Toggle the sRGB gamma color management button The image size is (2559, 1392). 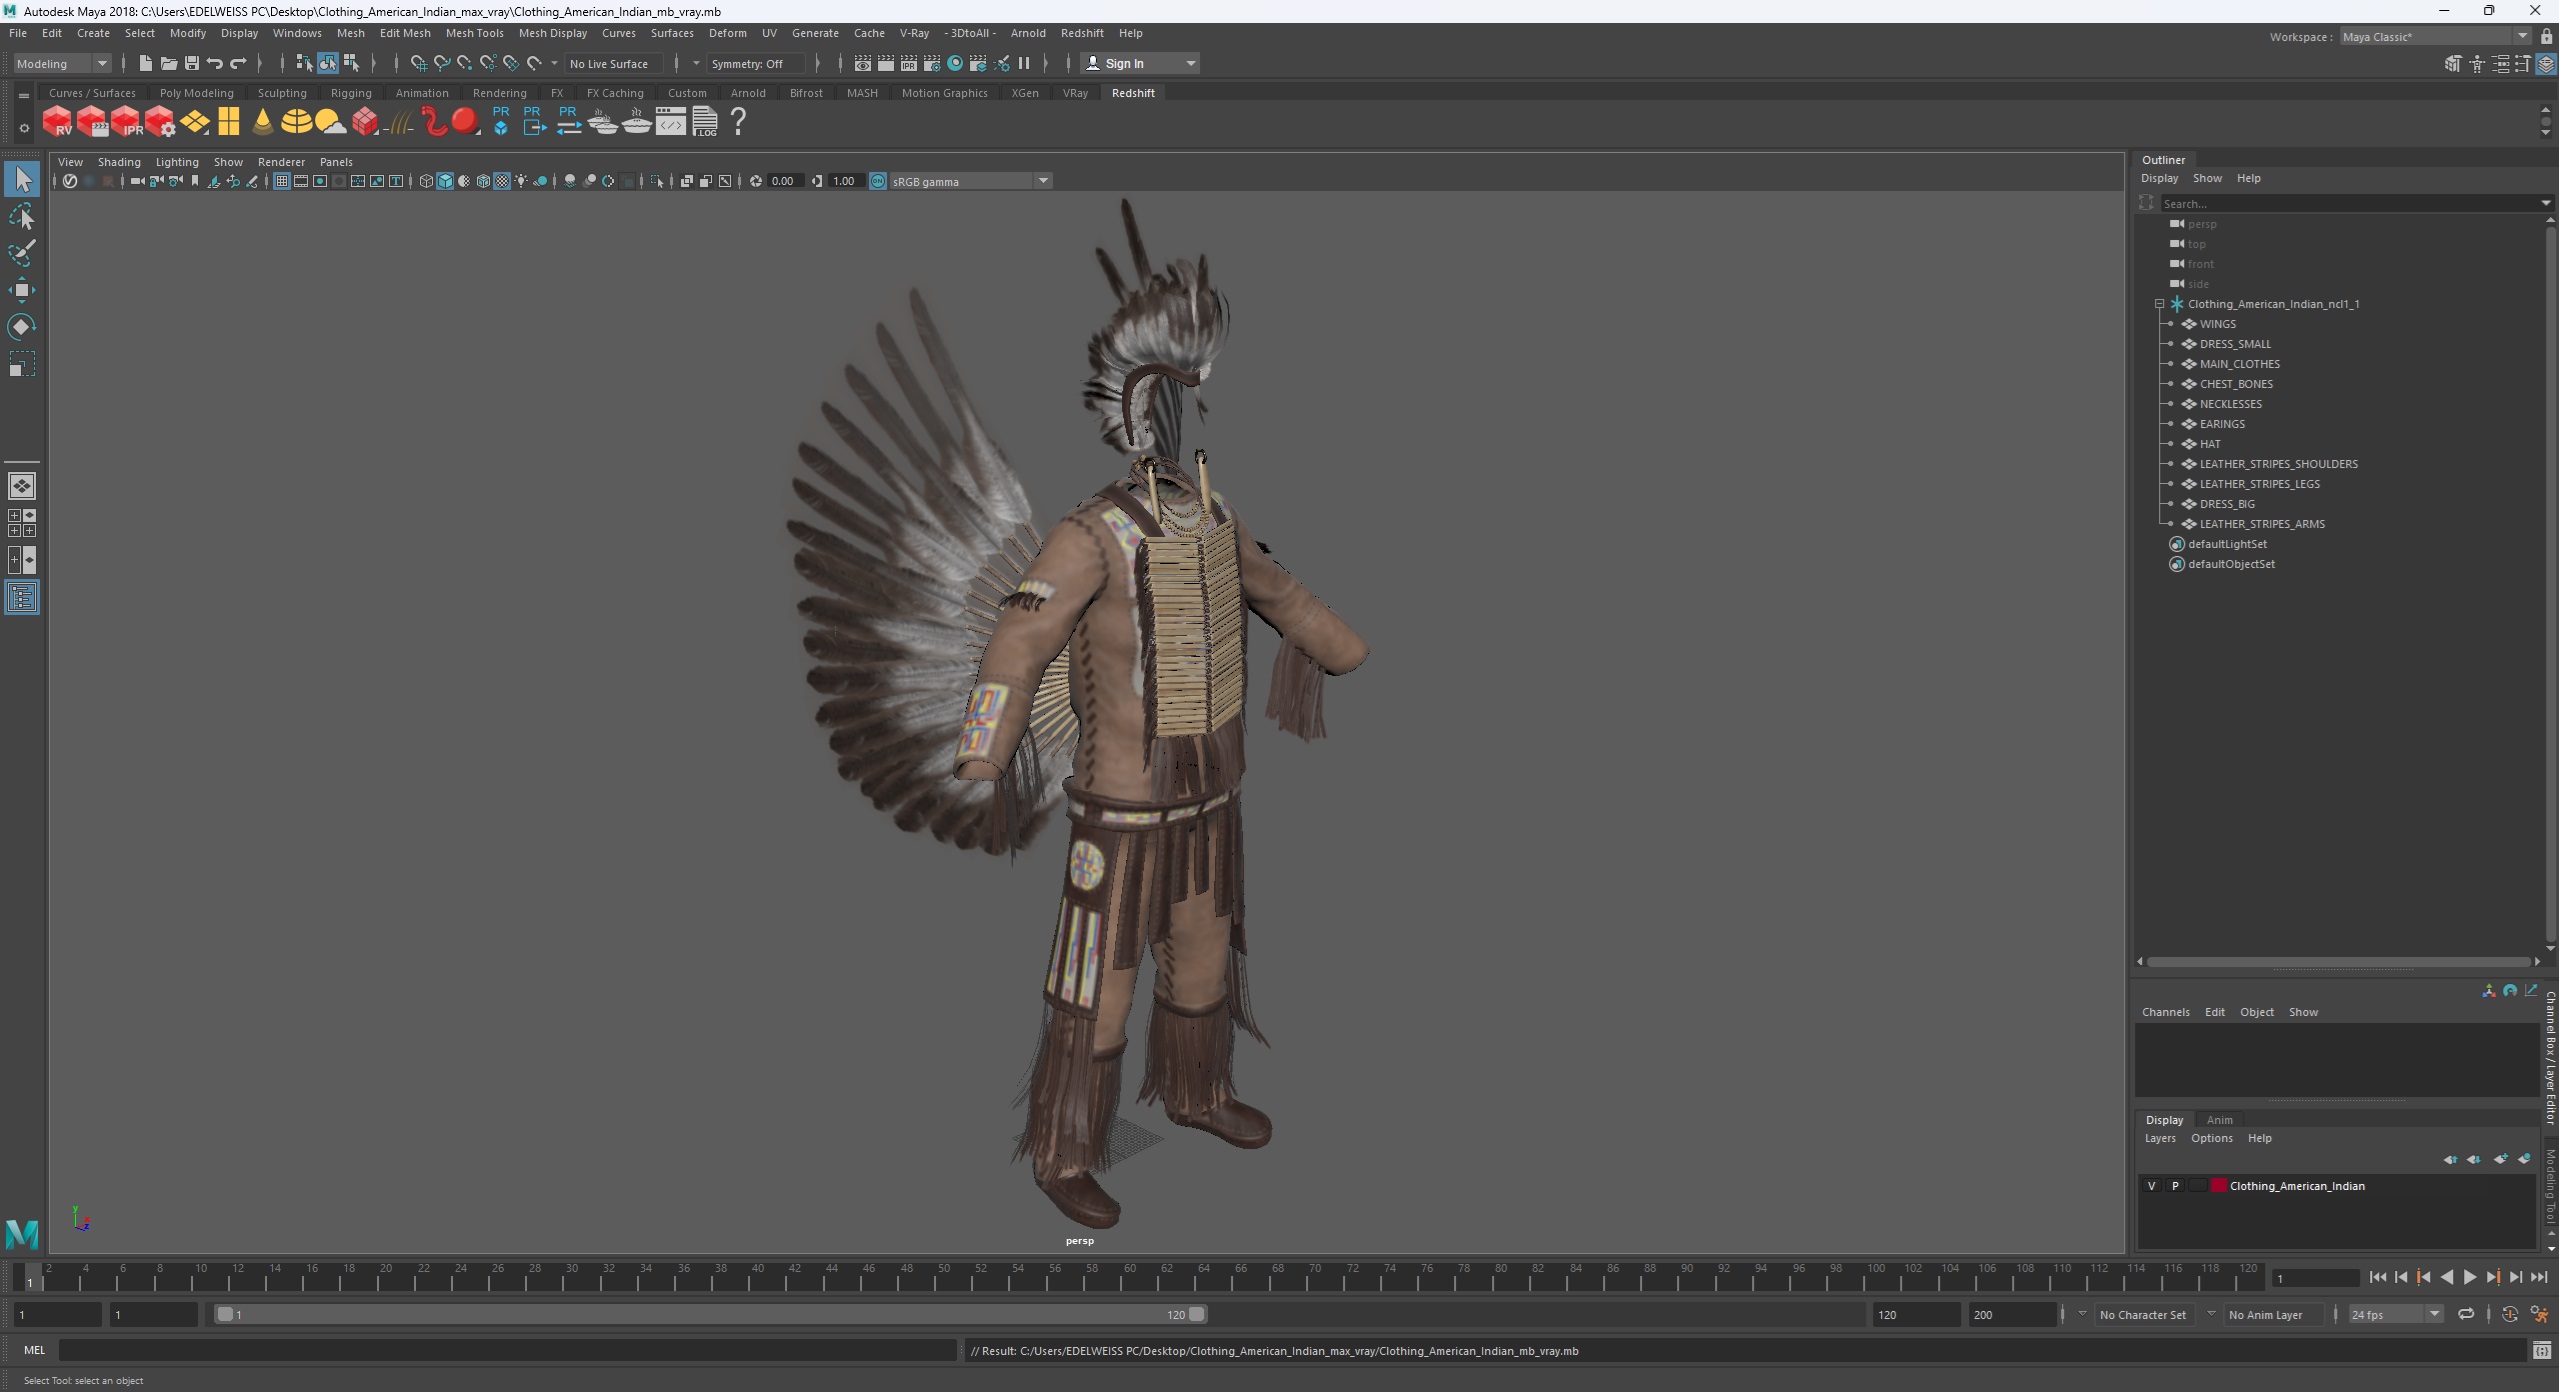[878, 181]
